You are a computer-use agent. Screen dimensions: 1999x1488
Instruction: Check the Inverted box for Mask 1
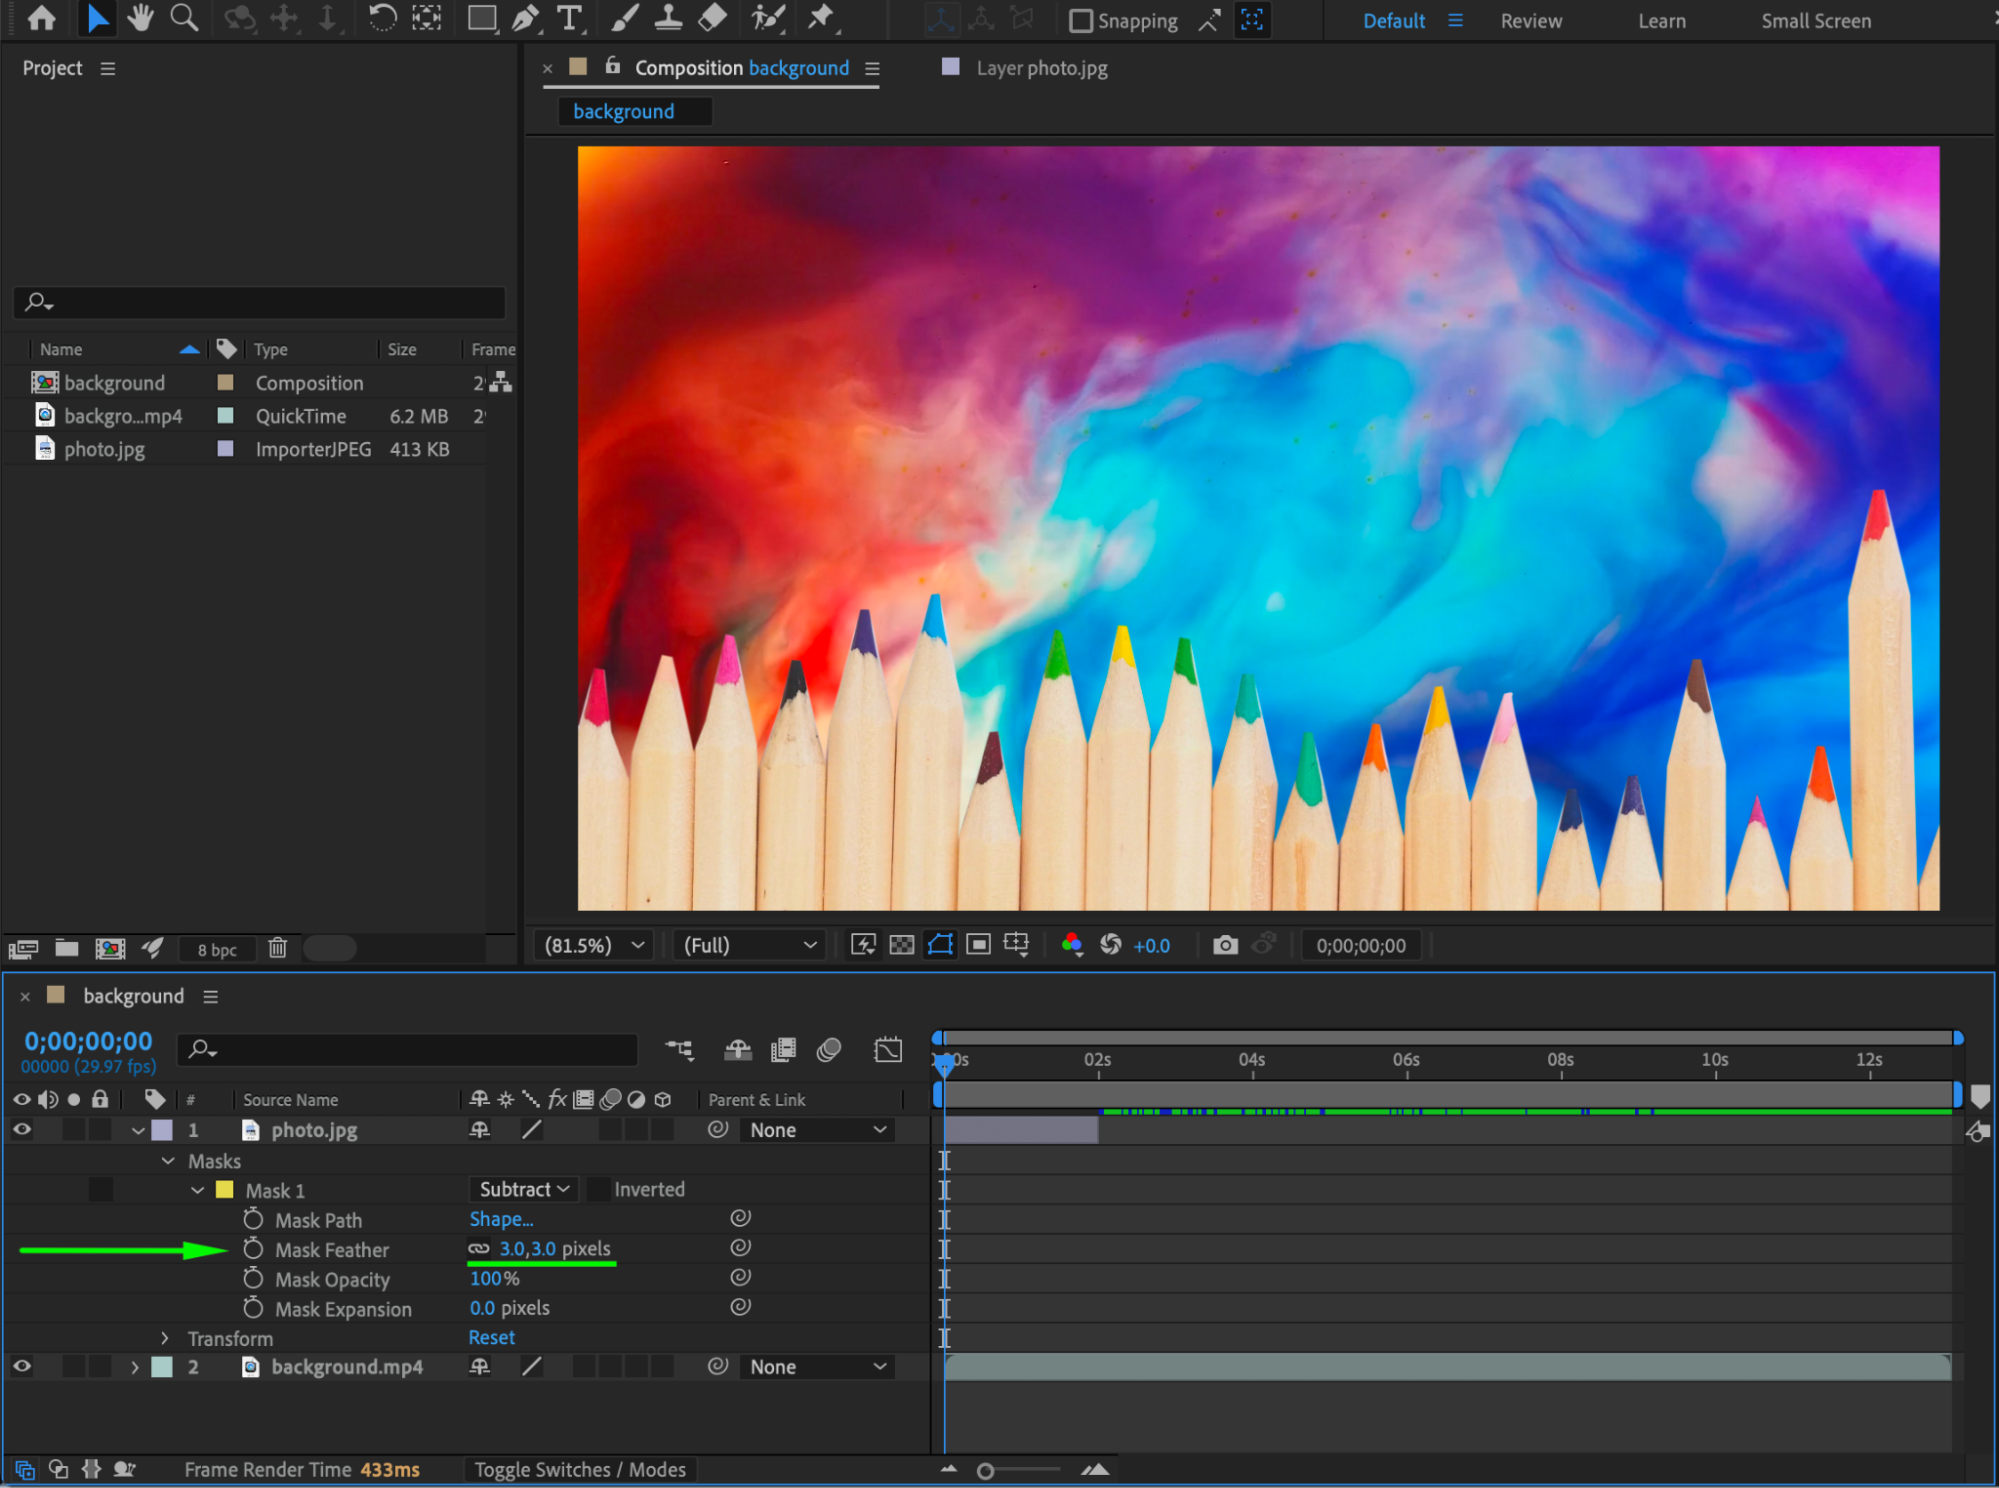point(598,1189)
